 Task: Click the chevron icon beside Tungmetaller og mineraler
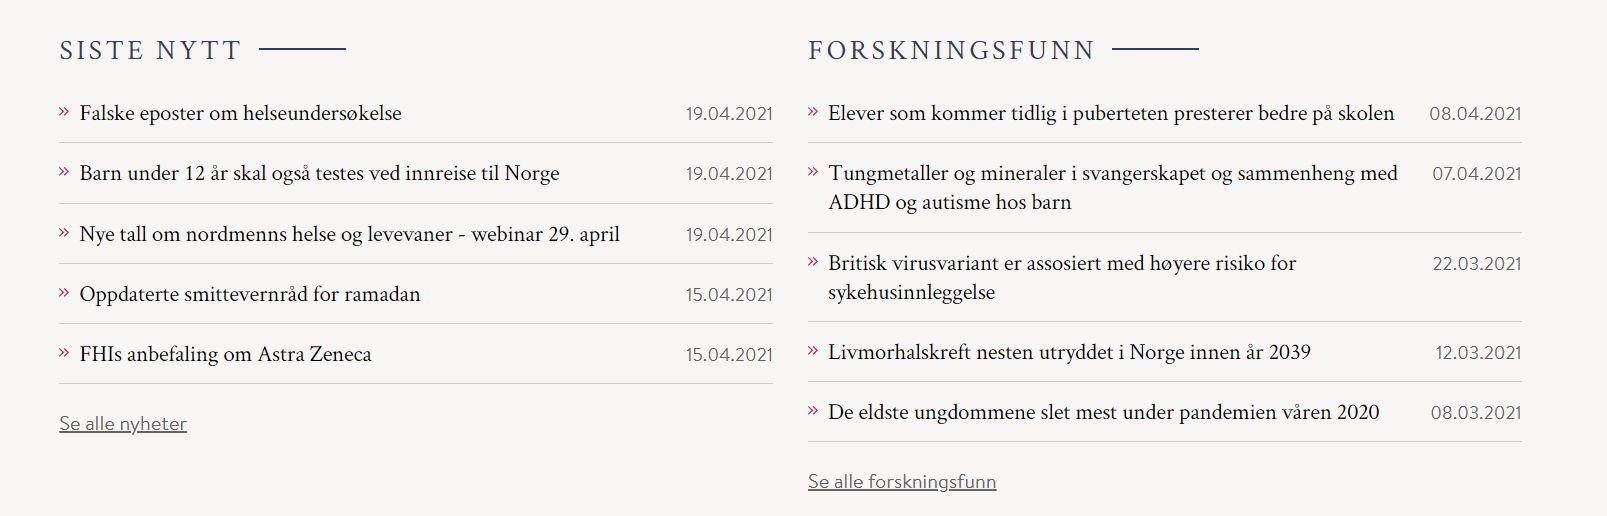[x=813, y=172]
